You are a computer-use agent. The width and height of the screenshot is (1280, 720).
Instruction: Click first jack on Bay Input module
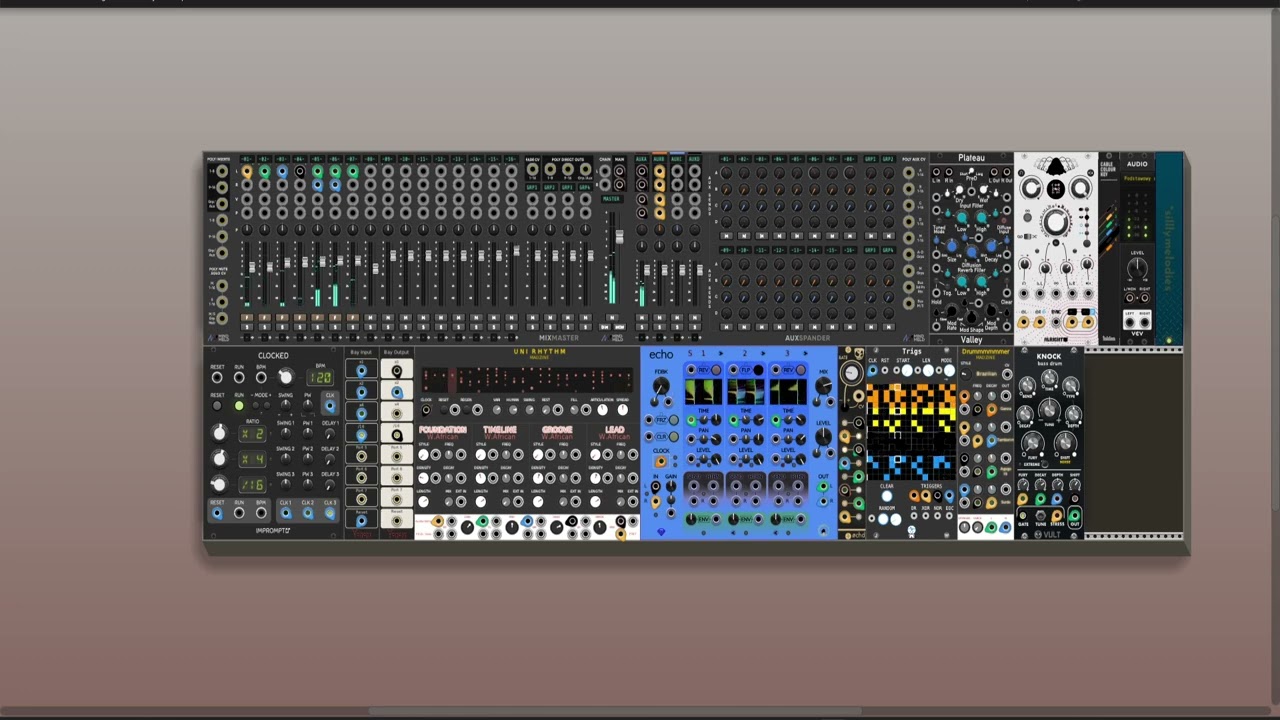pos(361,371)
